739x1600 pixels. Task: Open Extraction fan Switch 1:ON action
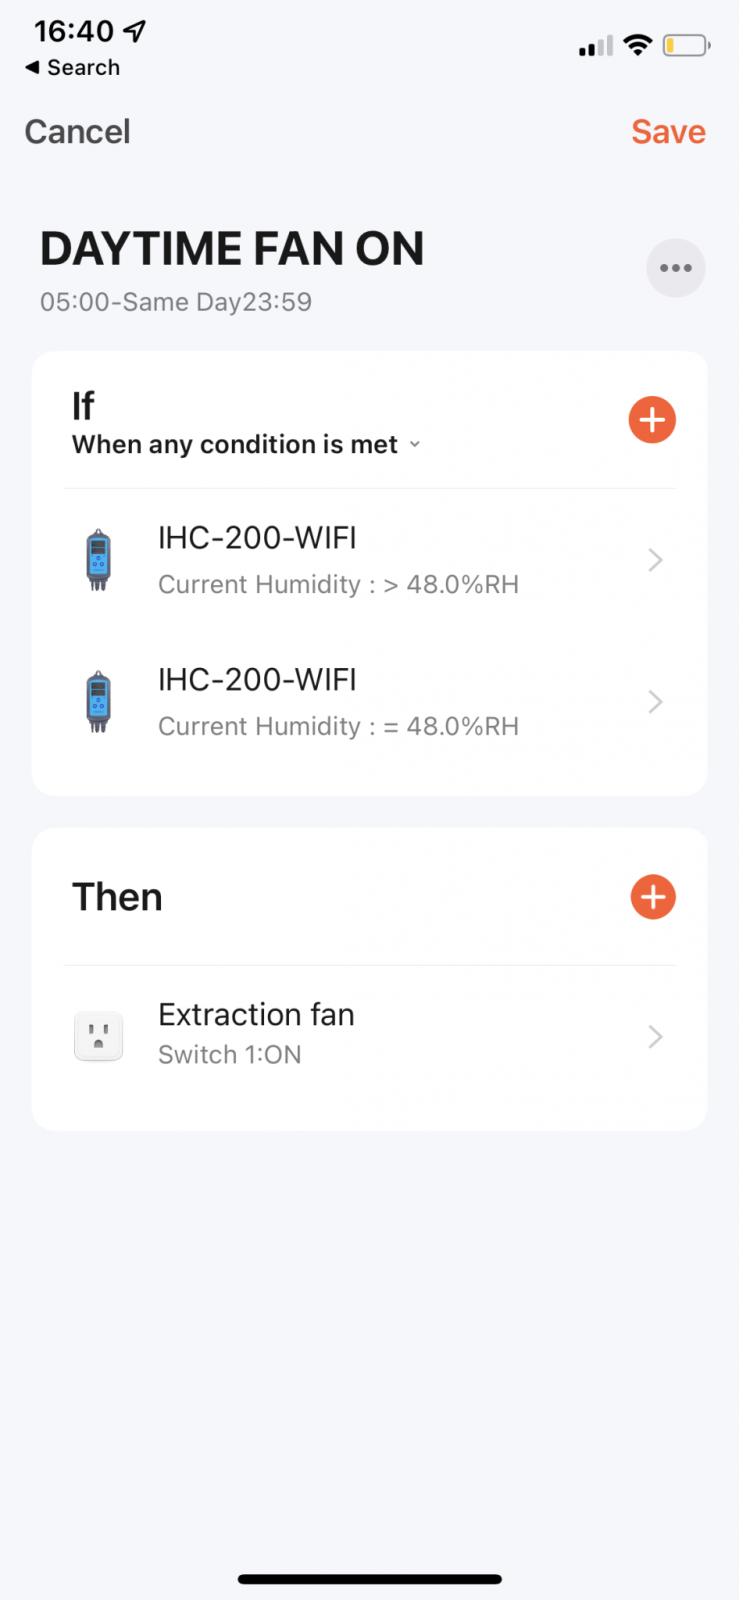point(256,1034)
